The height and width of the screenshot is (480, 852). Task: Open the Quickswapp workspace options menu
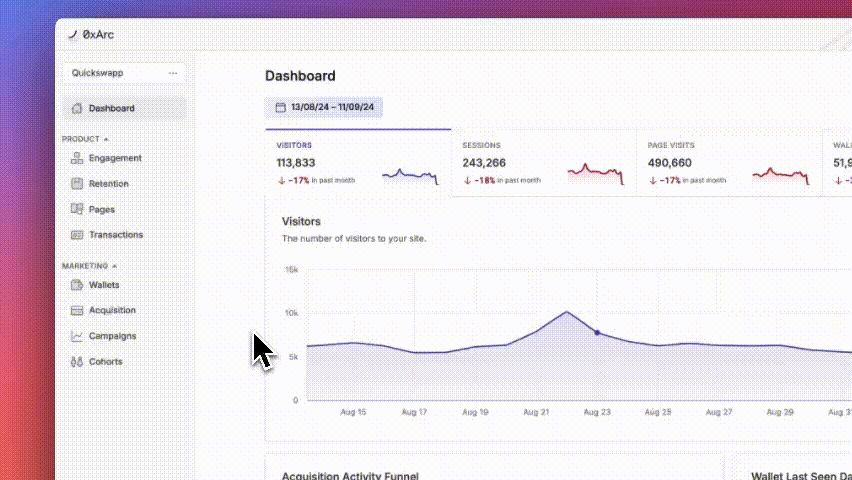(173, 73)
